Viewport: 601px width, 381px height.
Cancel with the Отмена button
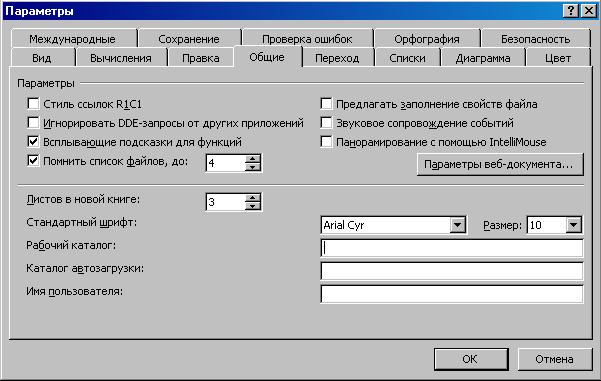point(555,359)
